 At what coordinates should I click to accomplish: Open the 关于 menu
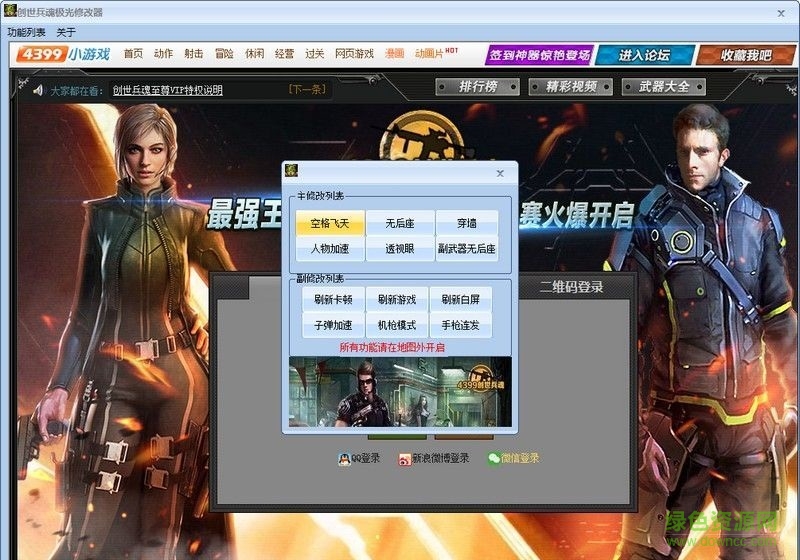coord(66,33)
